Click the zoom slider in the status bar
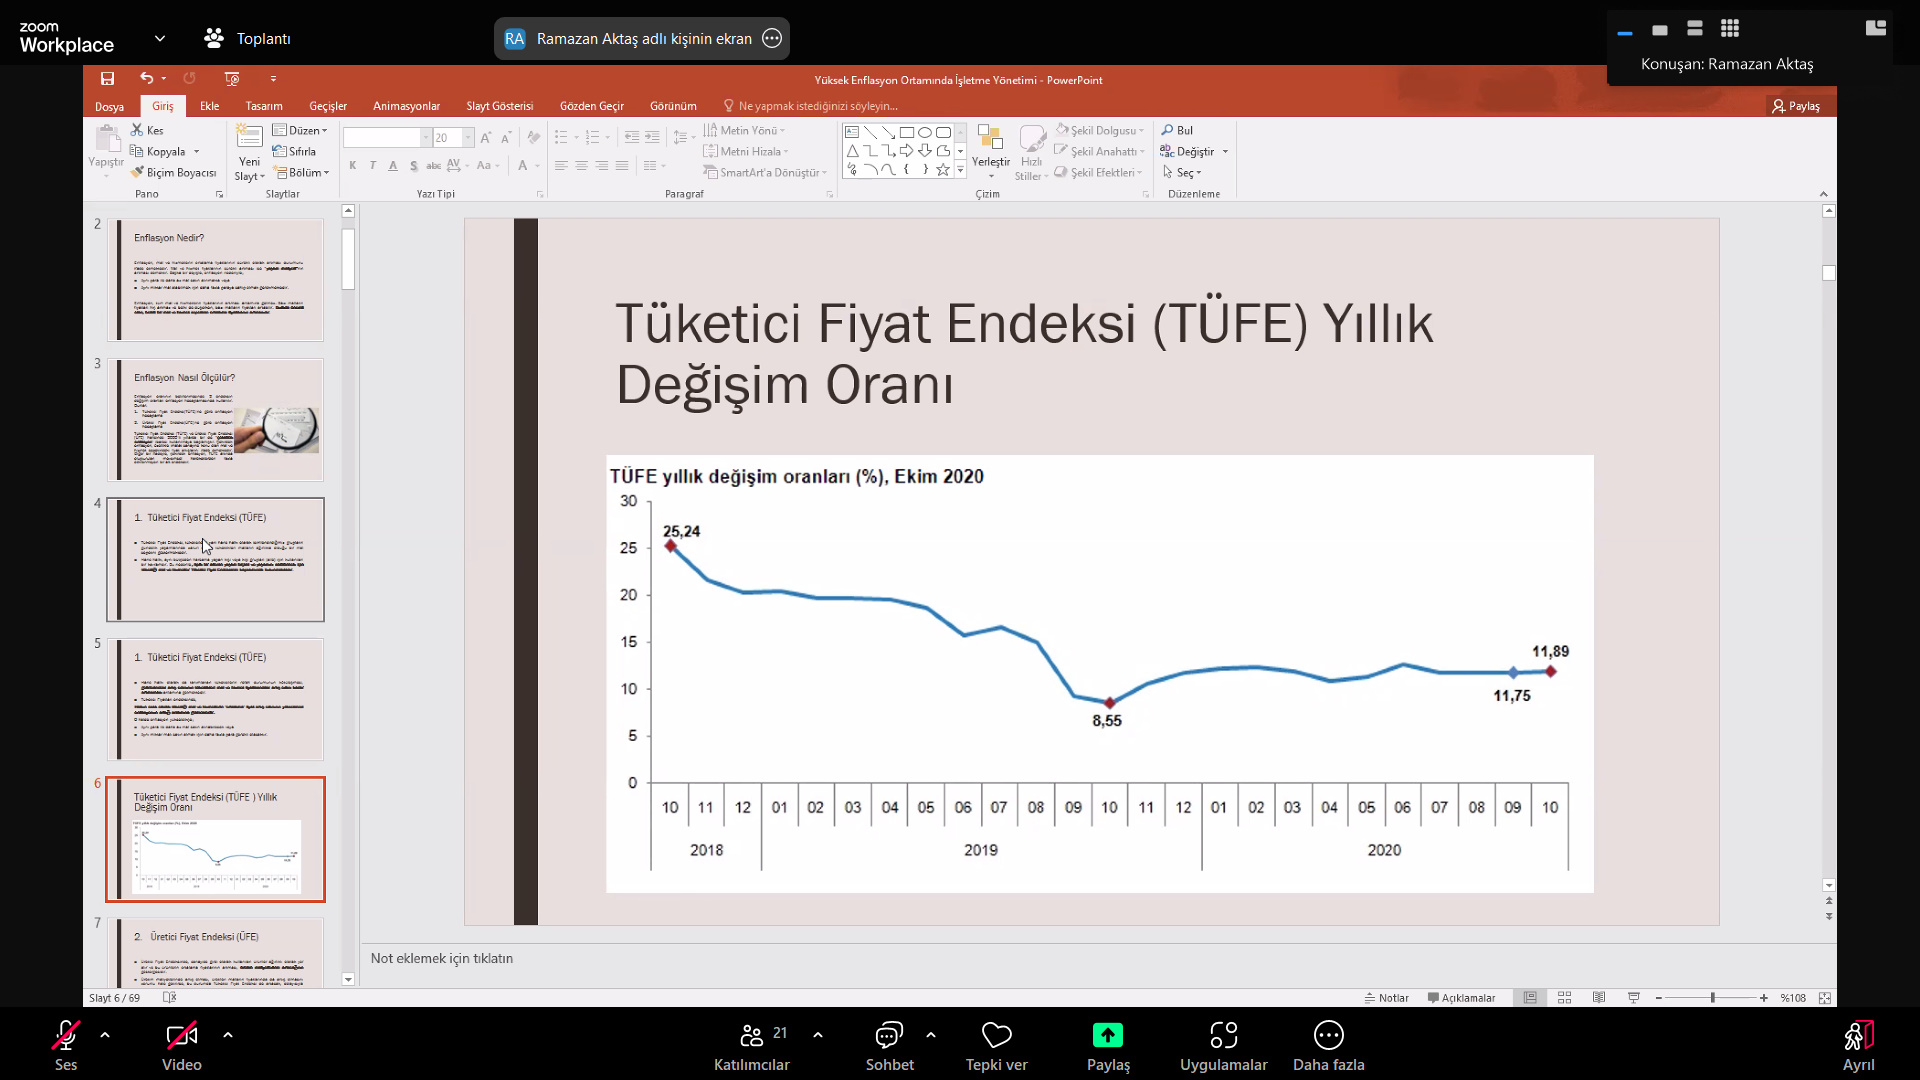This screenshot has width=1920, height=1080. pyautogui.click(x=1712, y=998)
